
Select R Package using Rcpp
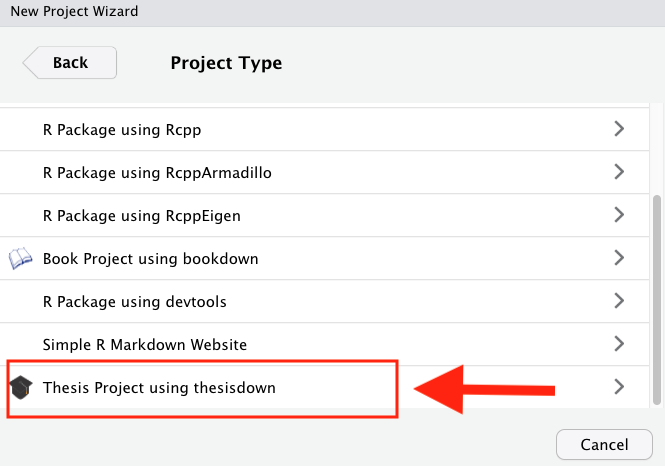point(324,129)
